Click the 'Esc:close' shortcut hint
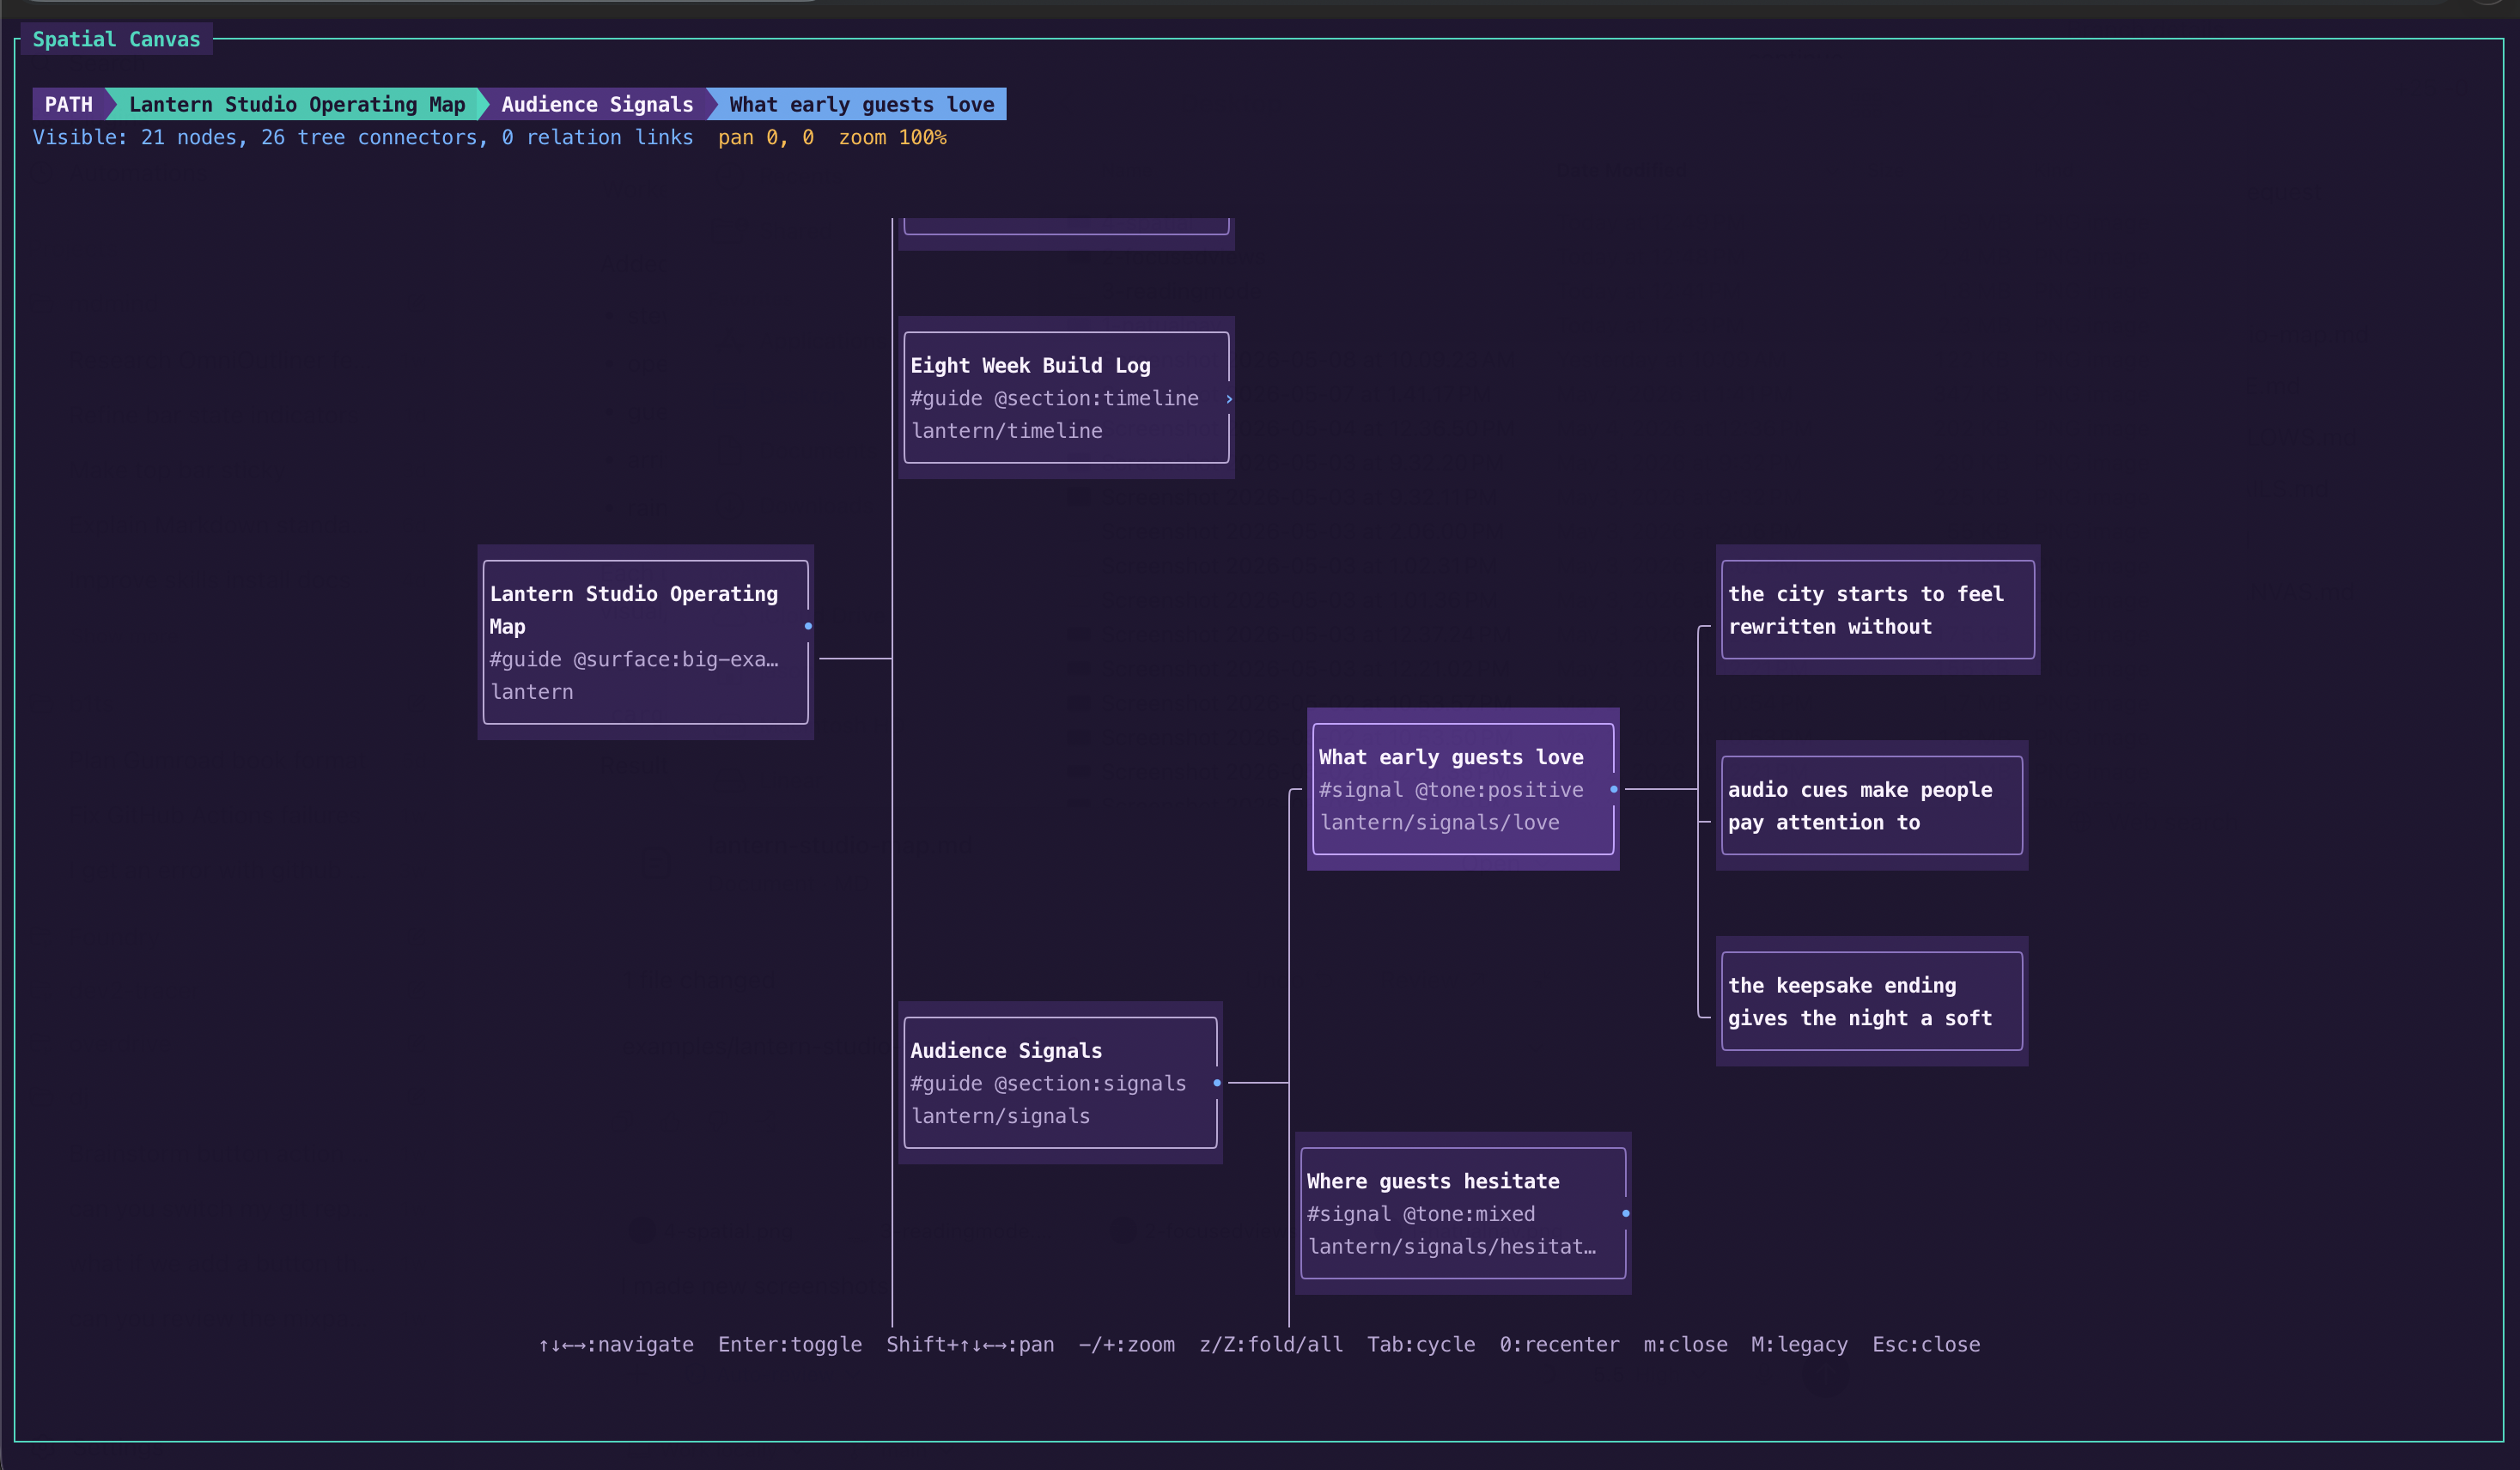Image resolution: width=2520 pixels, height=1470 pixels. pos(1926,1344)
